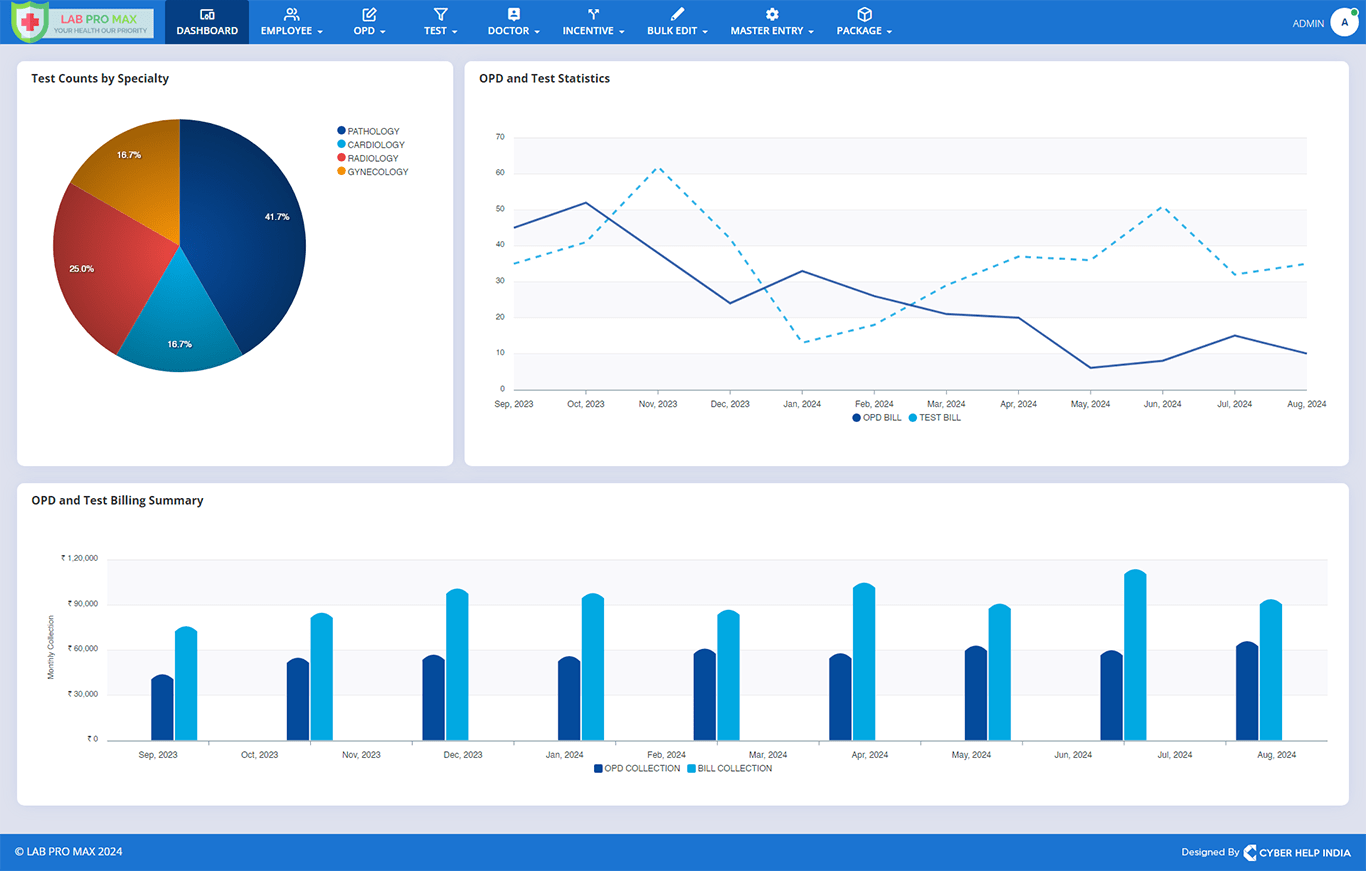Click the Pathology color swatch in pie legend
This screenshot has width=1366, height=871.
pos(341,131)
